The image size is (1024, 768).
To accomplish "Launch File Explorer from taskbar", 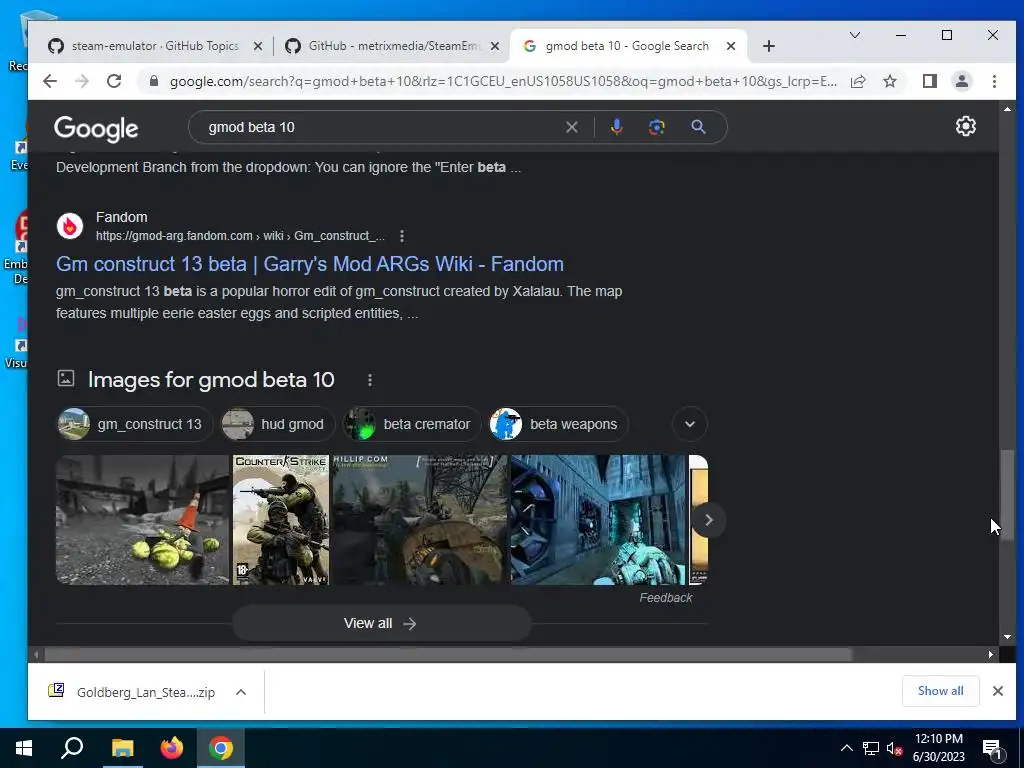I will tap(122, 748).
